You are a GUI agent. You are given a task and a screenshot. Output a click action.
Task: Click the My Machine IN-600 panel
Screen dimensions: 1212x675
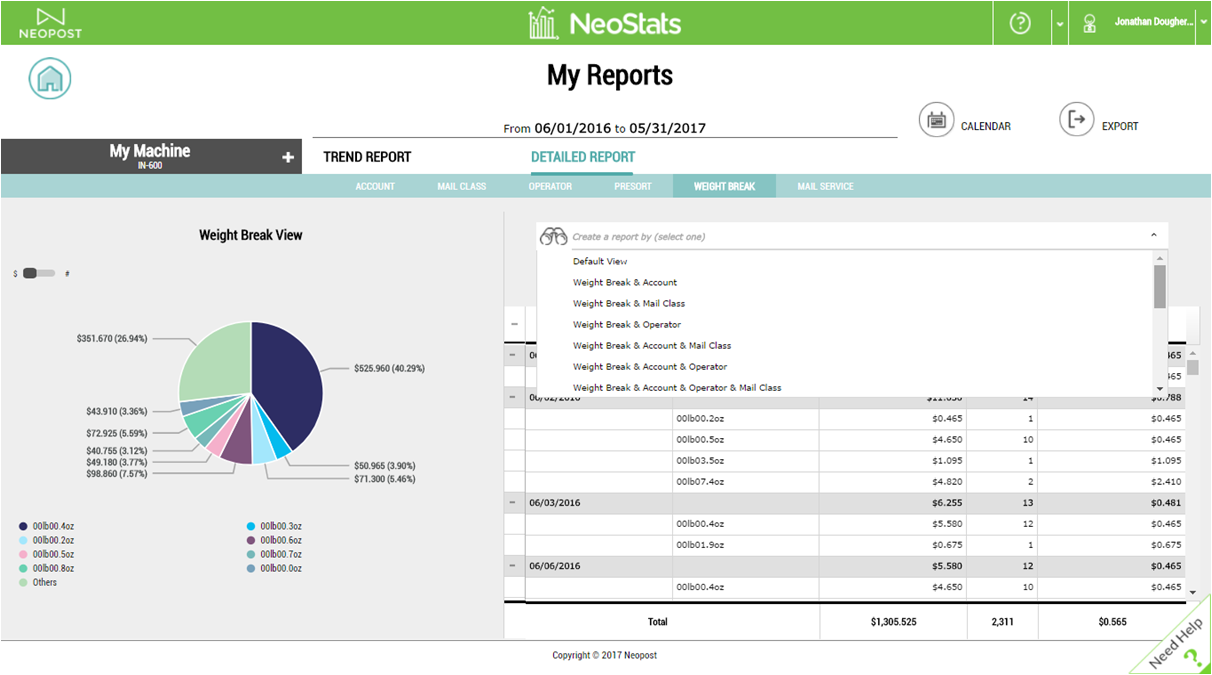[x=150, y=156]
